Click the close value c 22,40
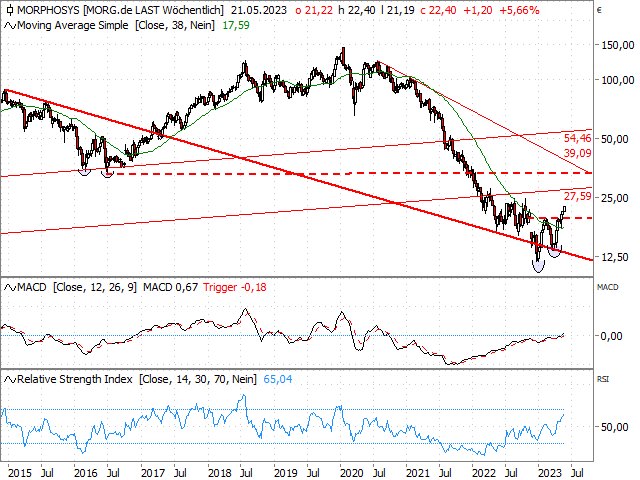 click(439, 10)
